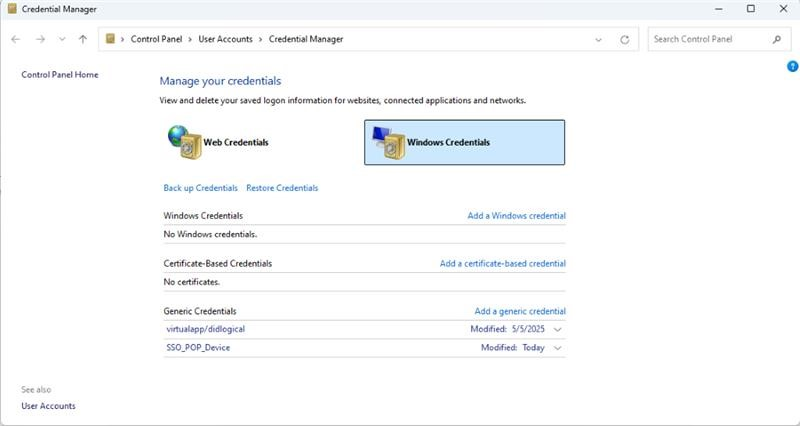Minimize the Credential Manager window
This screenshot has width=800, height=426.
click(718, 9)
